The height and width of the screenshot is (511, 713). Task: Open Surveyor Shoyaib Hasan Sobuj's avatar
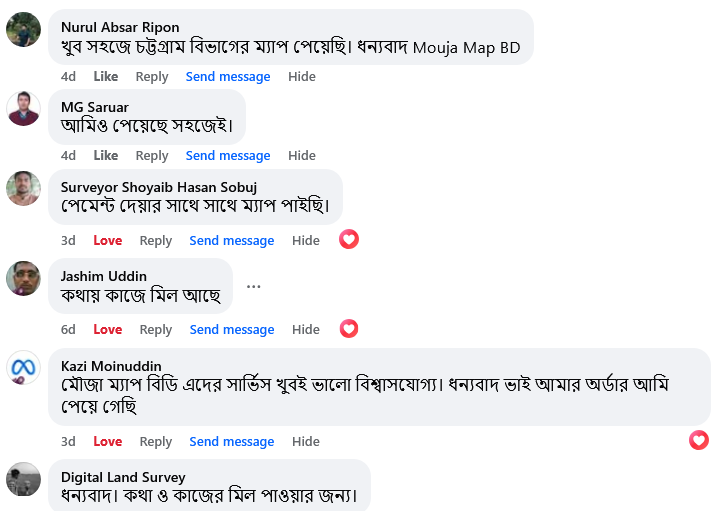point(23,188)
